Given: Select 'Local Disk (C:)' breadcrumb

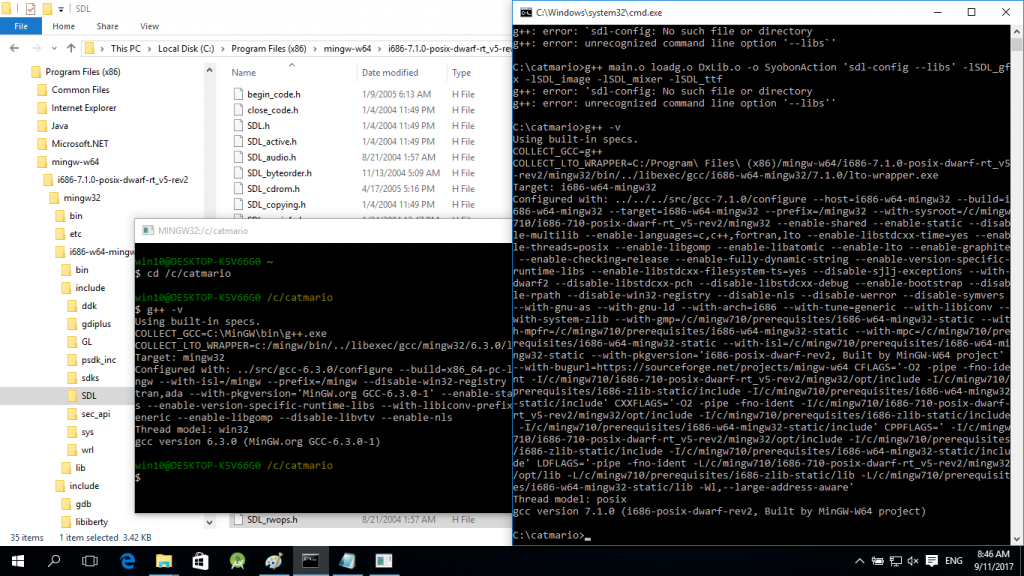Looking at the screenshot, I should tap(185, 48).
